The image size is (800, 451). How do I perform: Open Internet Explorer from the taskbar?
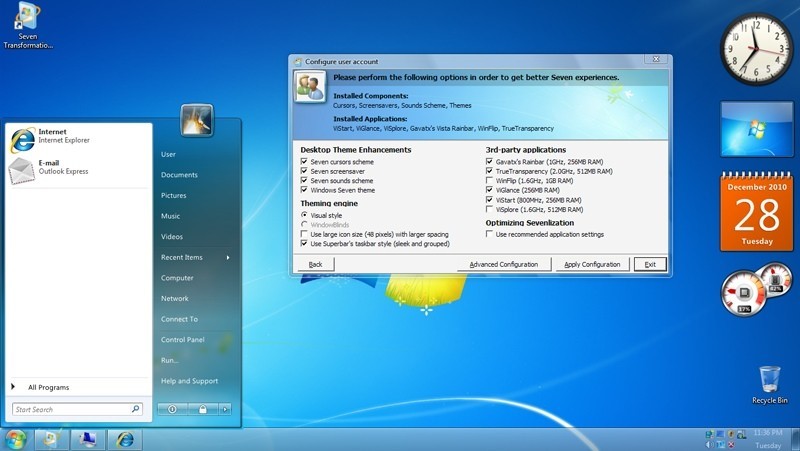point(124,439)
